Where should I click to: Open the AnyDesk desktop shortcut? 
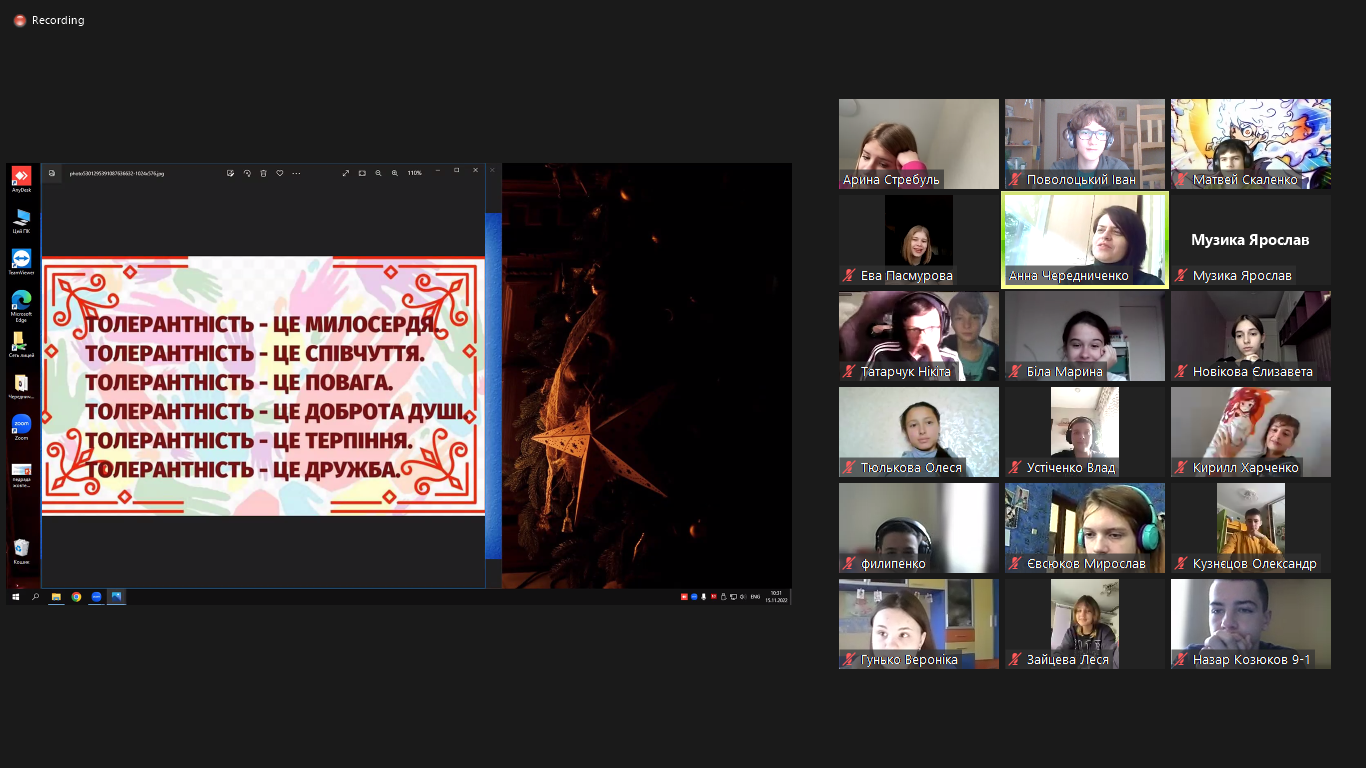tap(21, 178)
